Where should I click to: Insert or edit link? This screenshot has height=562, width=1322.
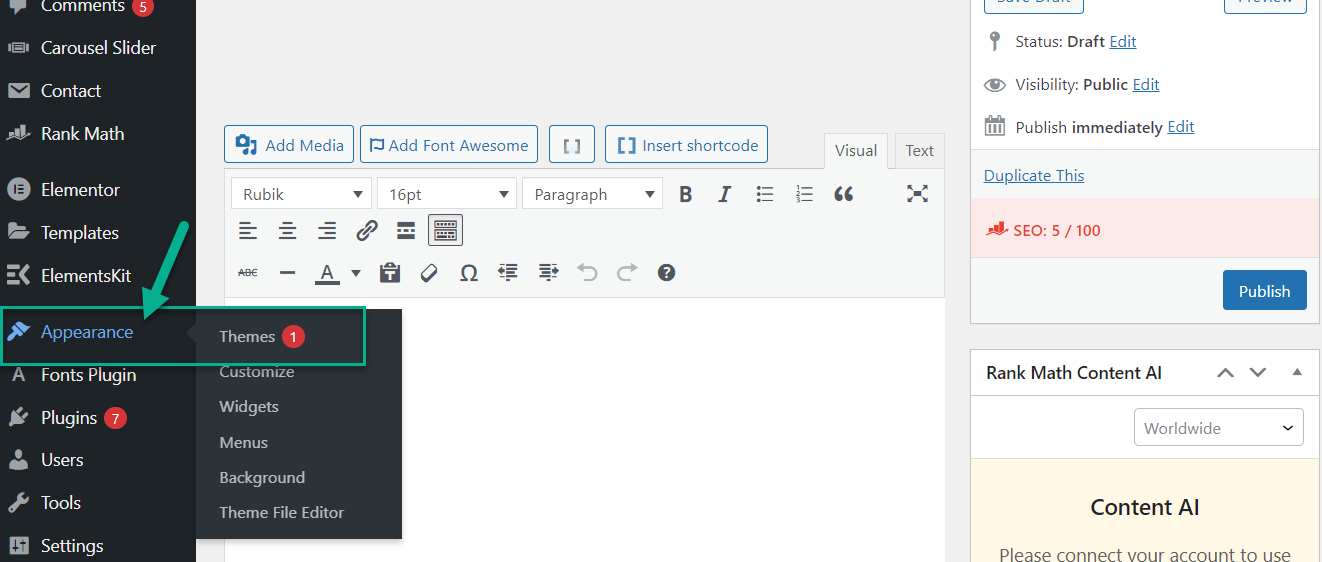point(367,231)
